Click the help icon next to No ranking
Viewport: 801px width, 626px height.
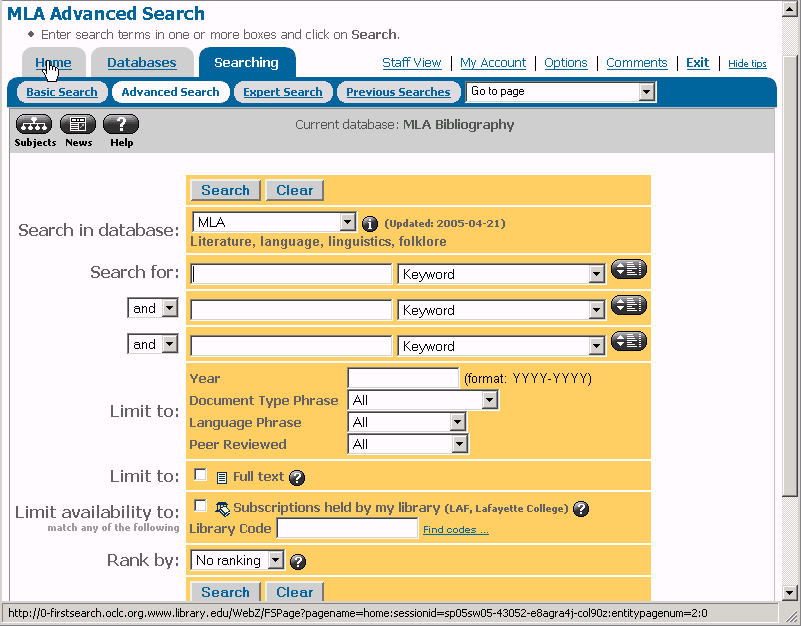pos(298,562)
